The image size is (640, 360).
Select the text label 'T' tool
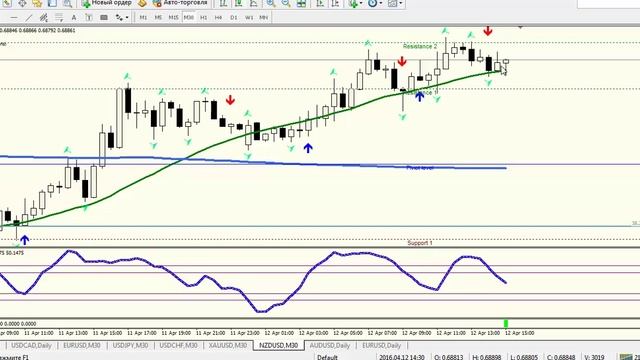coord(89,18)
